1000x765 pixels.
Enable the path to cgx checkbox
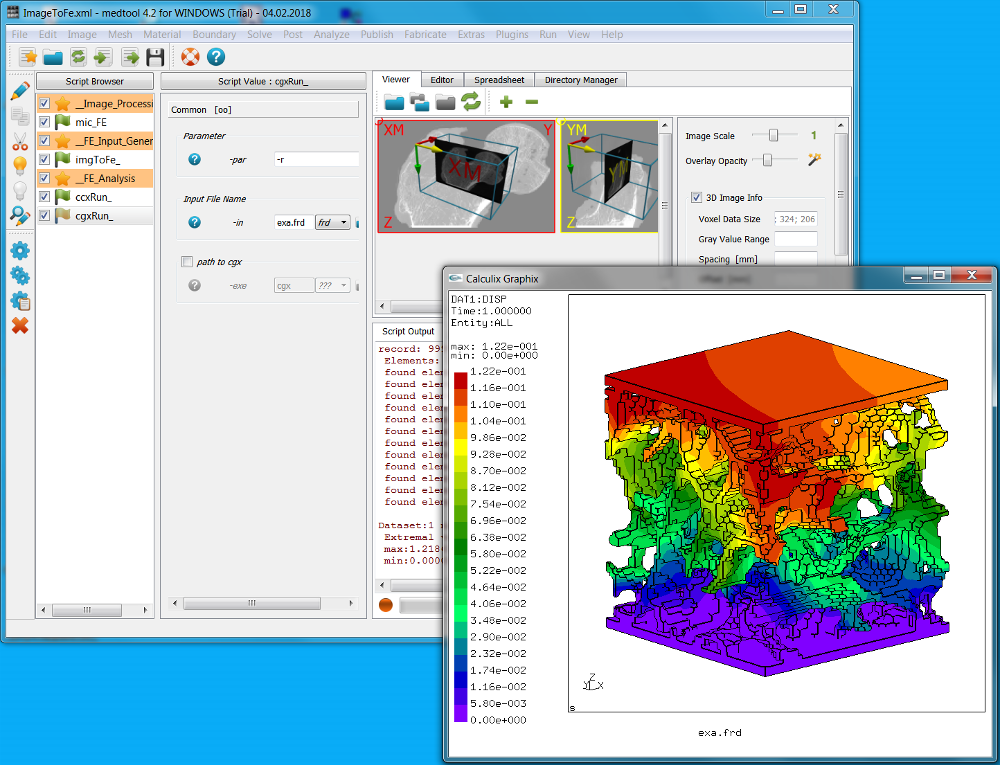click(187, 261)
